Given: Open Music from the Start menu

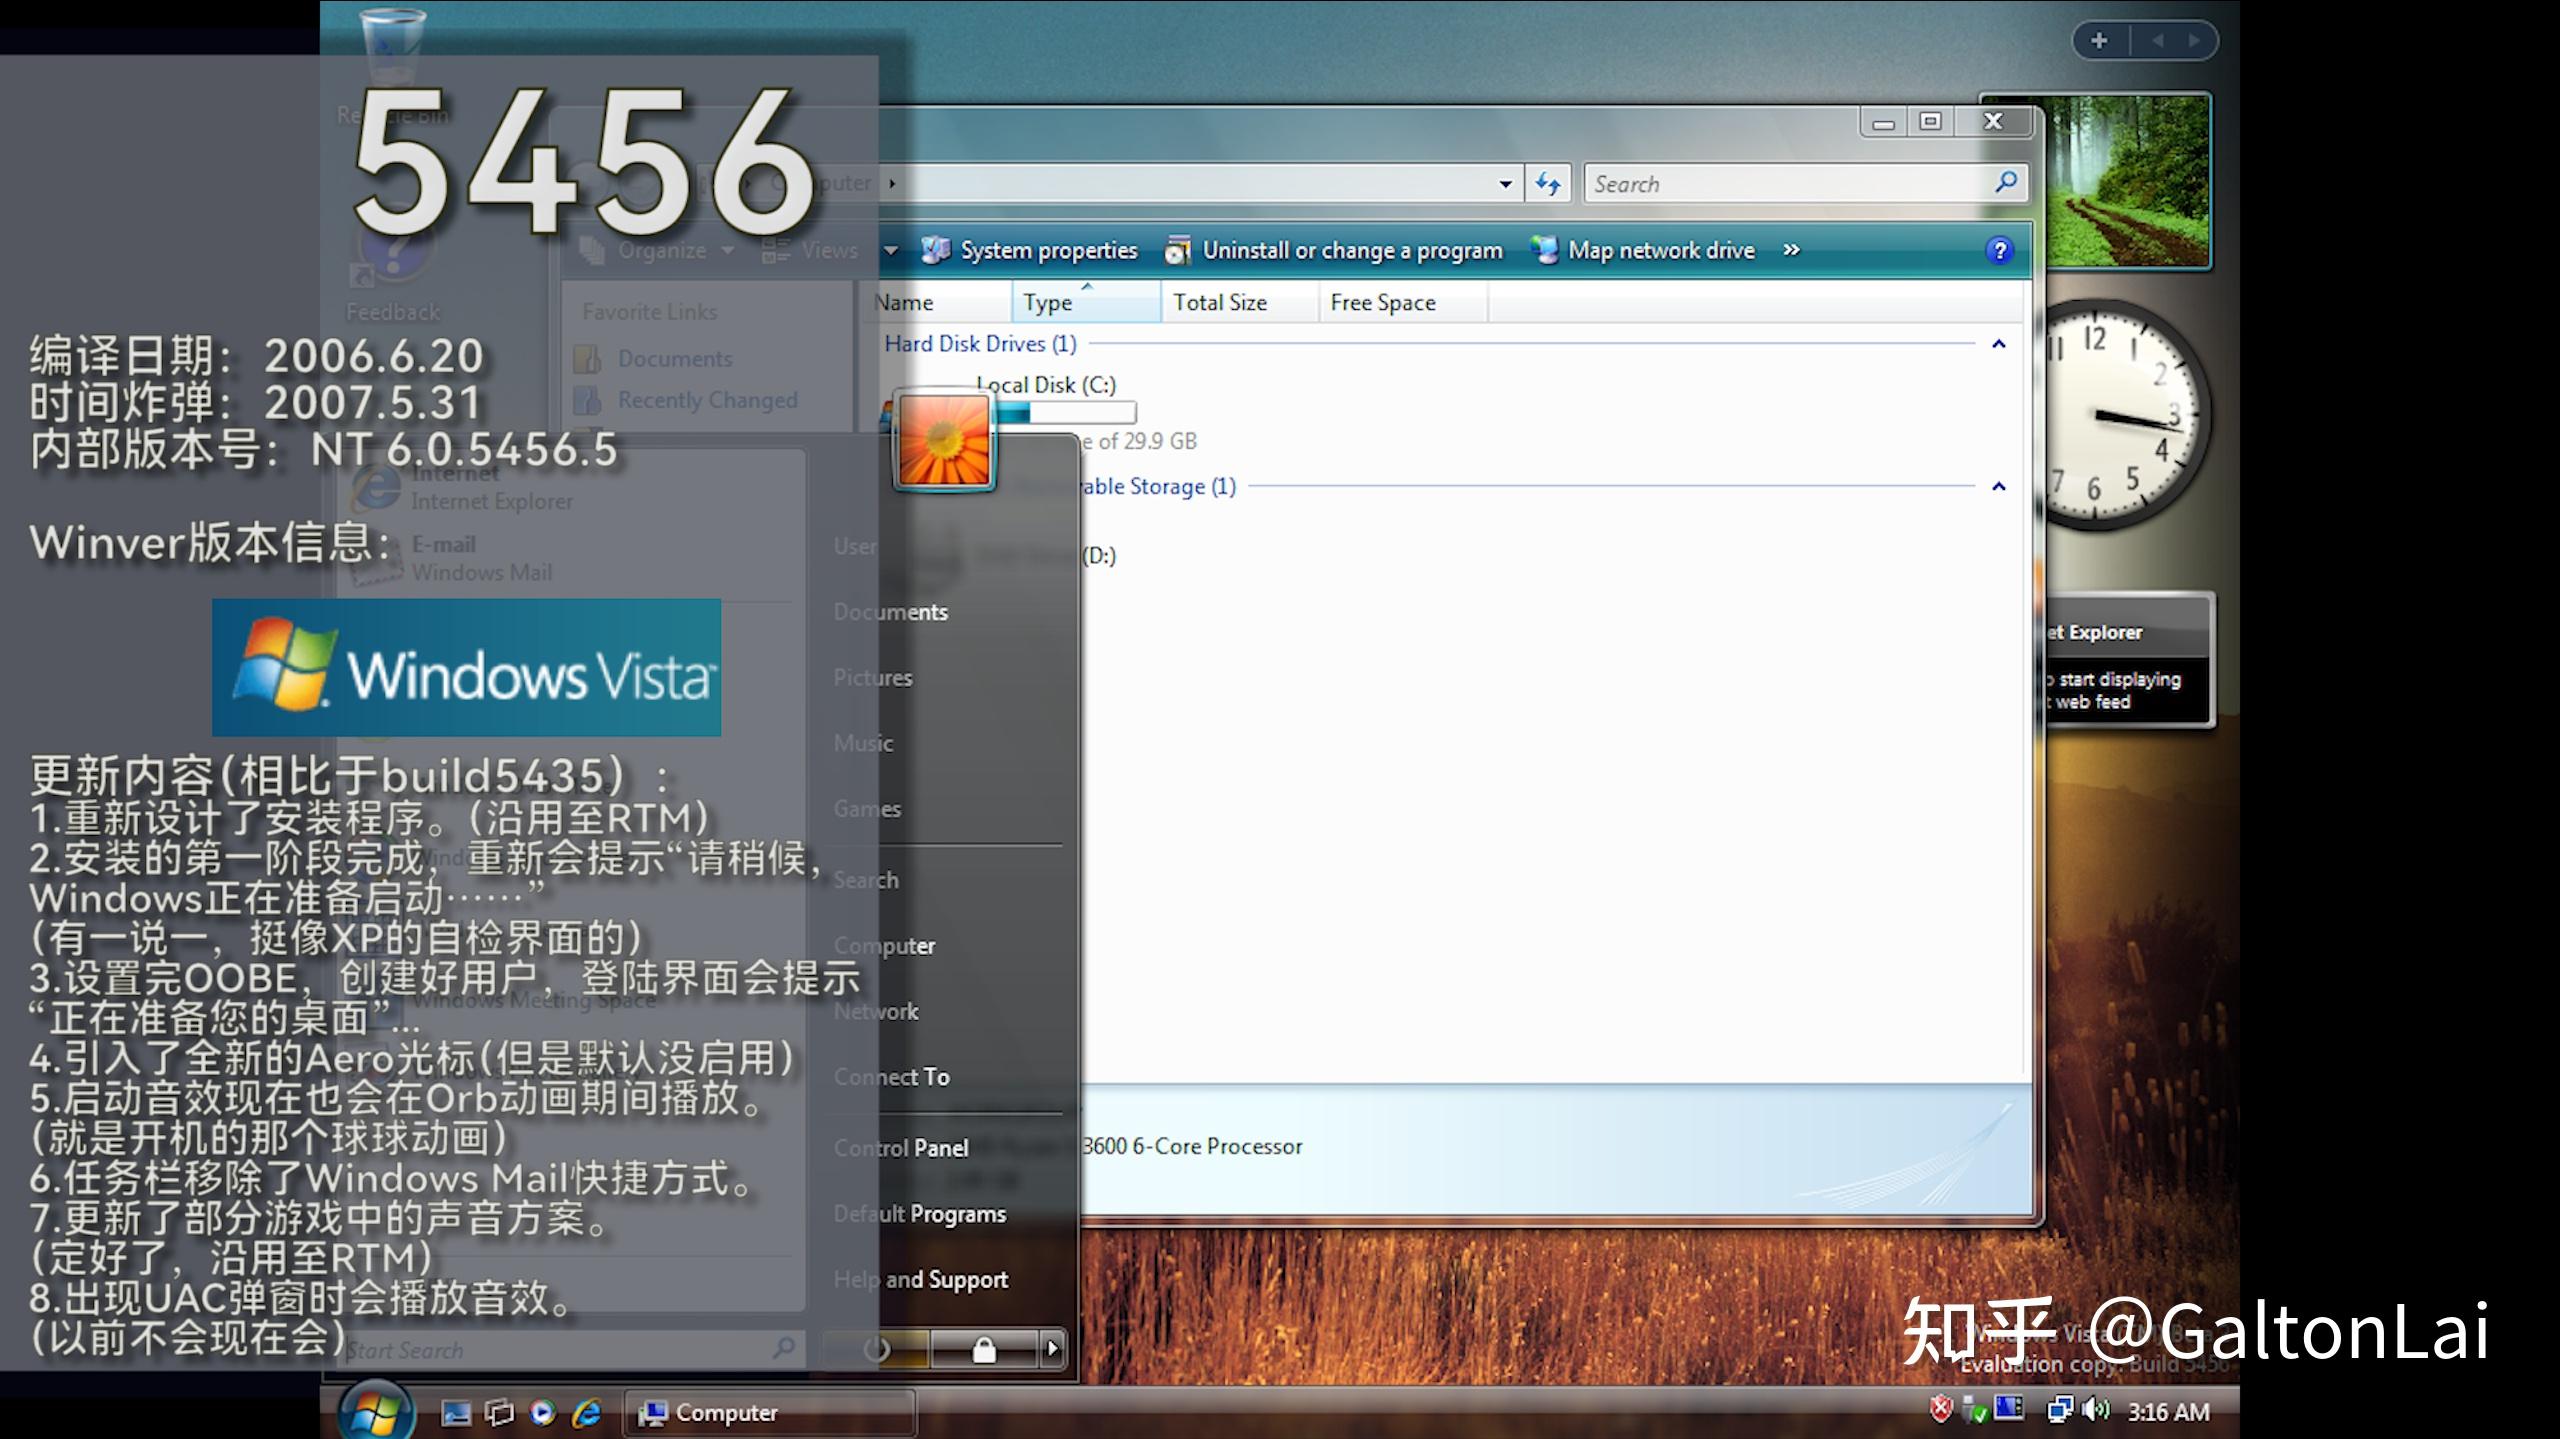Looking at the screenshot, I should point(863,743).
